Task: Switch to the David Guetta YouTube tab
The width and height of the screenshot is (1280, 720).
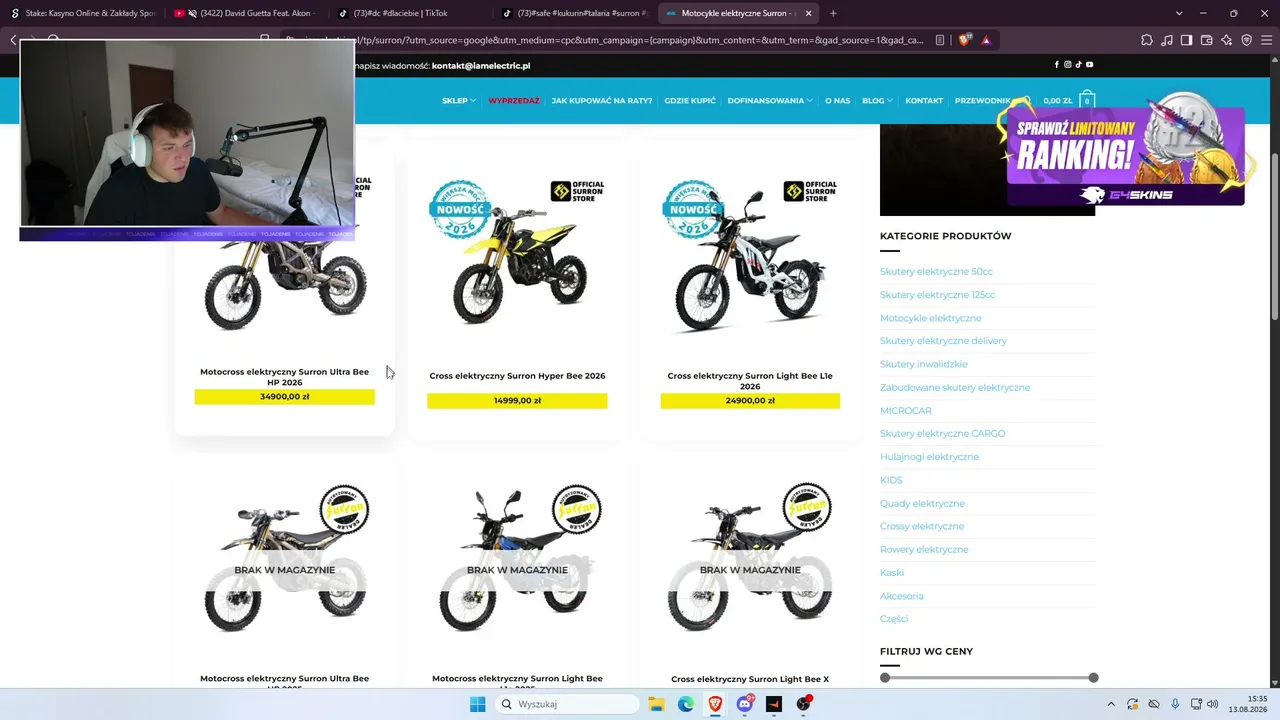Action: coord(247,13)
